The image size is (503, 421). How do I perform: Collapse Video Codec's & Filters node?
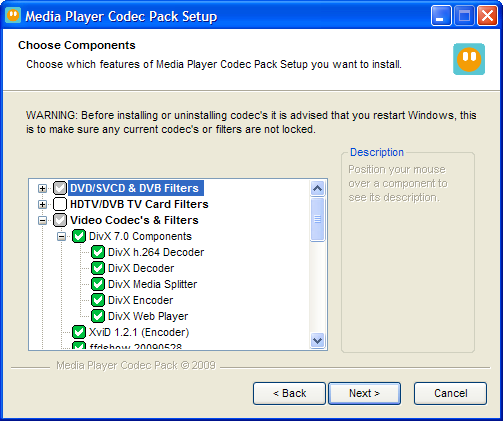click(42, 220)
